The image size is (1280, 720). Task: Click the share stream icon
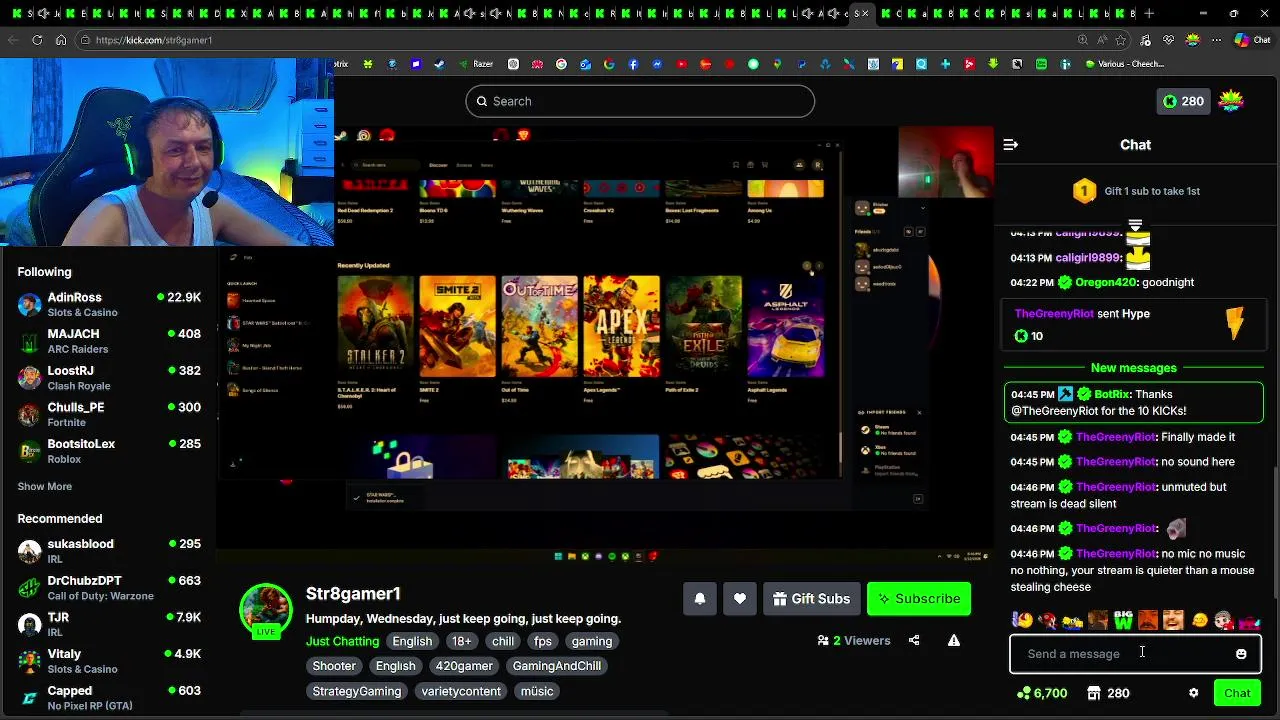914,641
